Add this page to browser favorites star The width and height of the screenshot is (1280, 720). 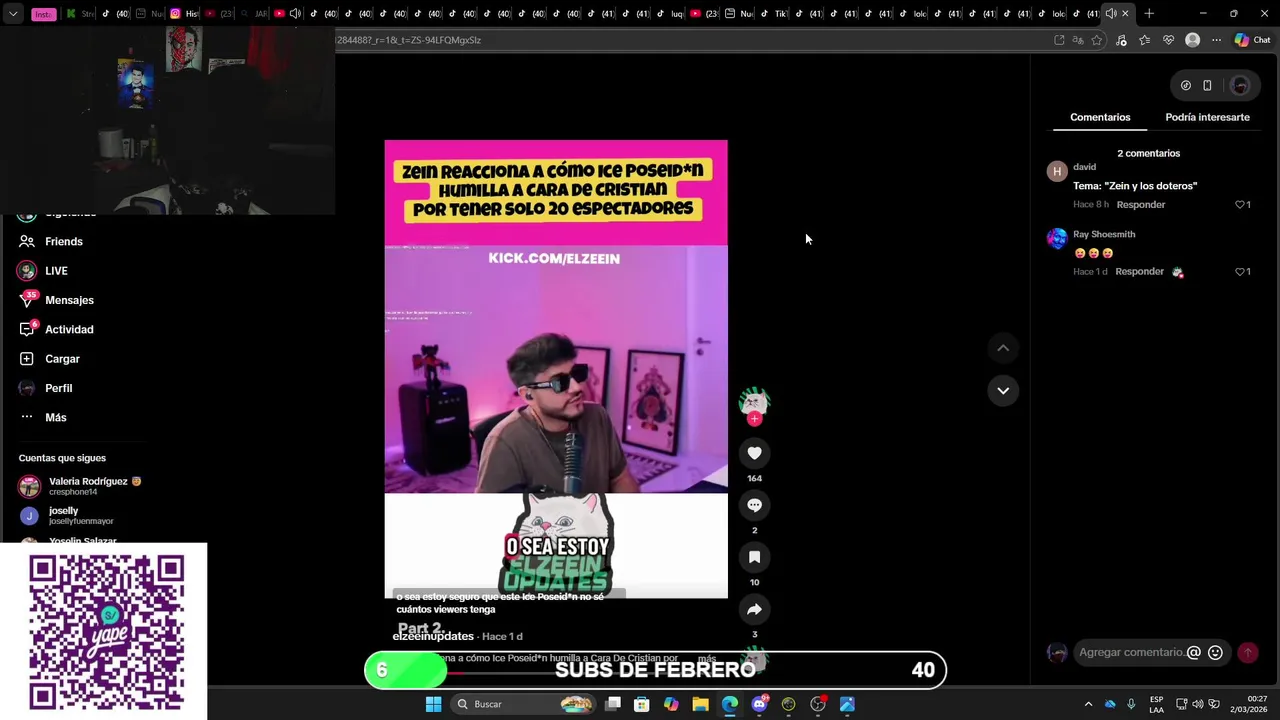[x=1097, y=40]
